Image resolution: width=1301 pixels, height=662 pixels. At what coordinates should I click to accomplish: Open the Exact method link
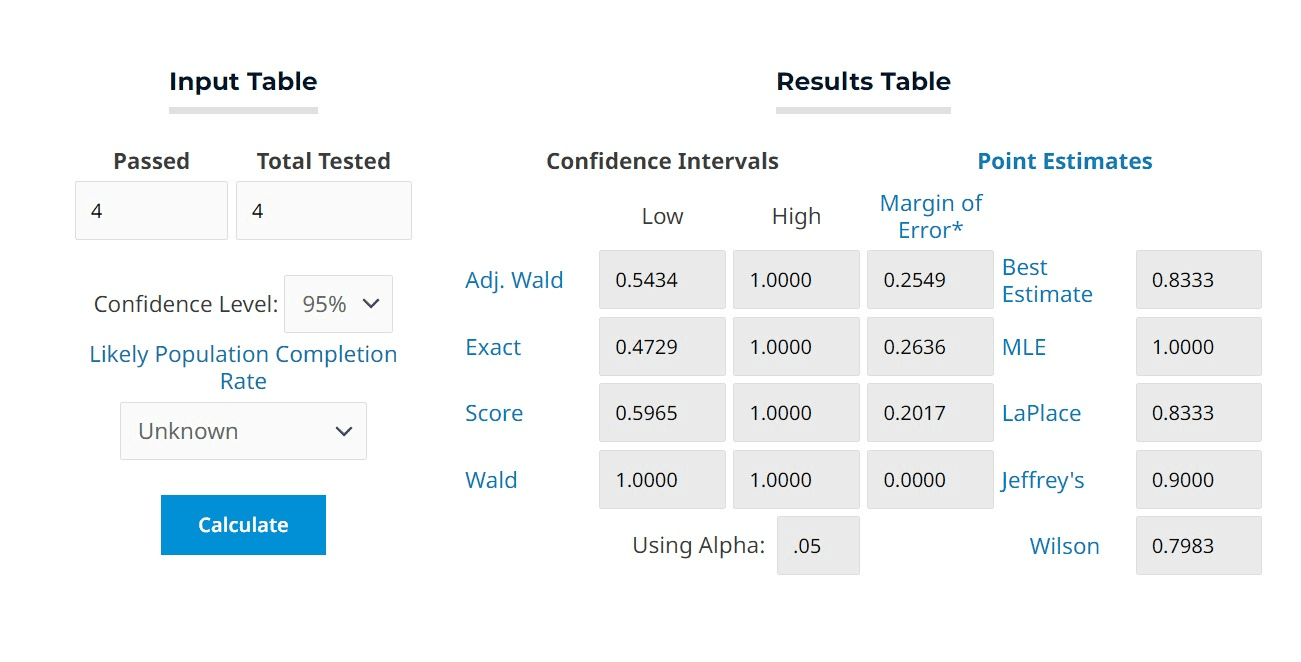tap(493, 347)
